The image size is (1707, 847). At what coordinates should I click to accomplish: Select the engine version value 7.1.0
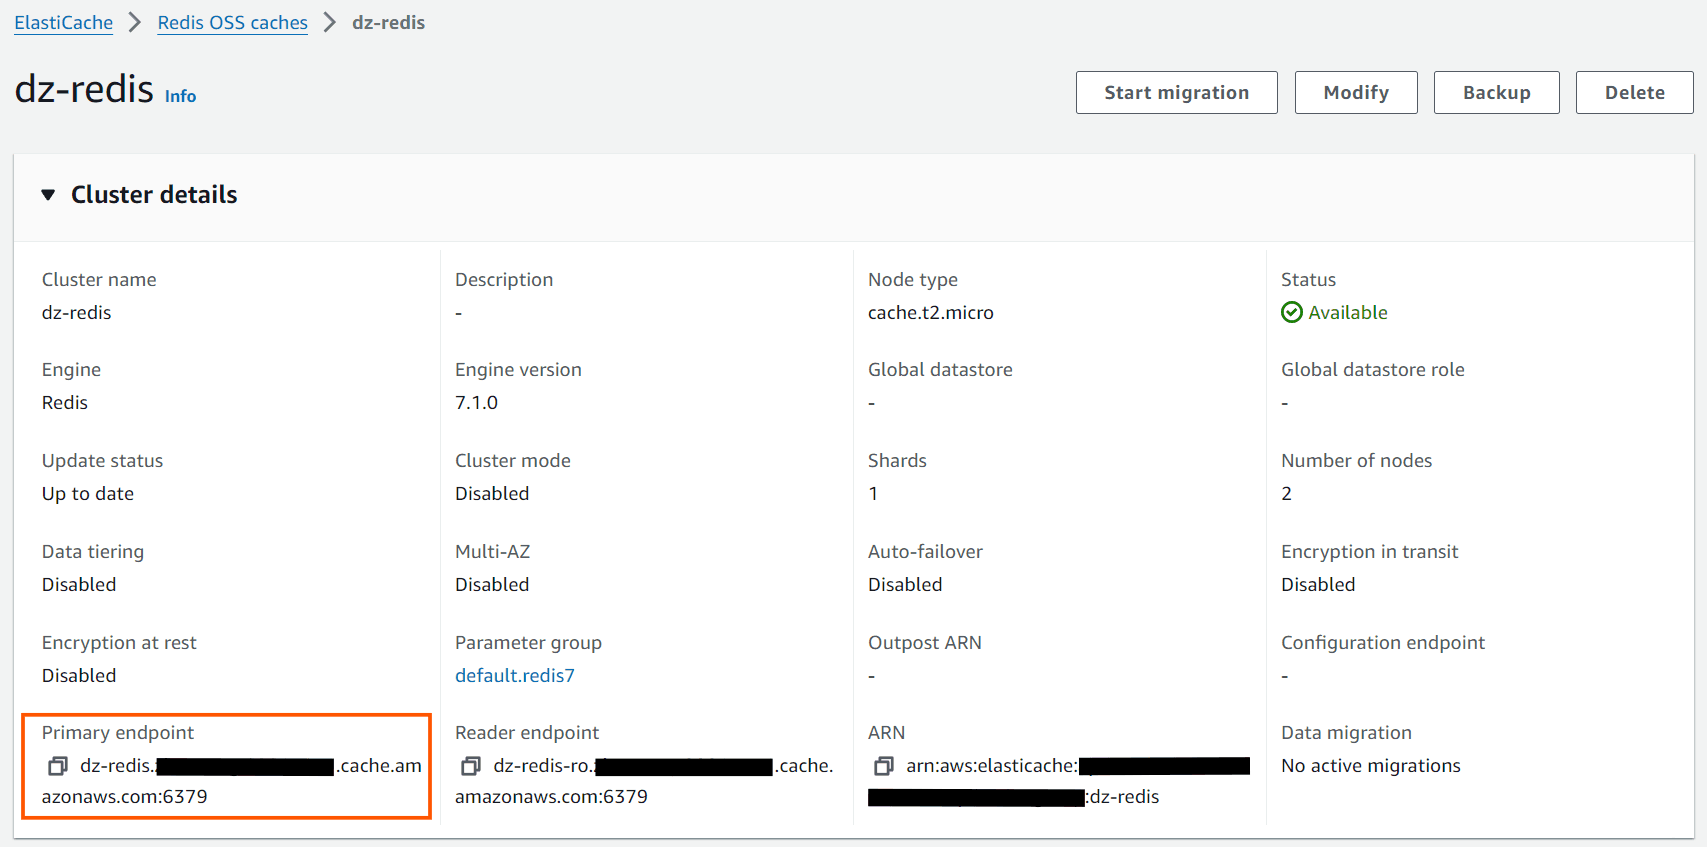click(476, 402)
